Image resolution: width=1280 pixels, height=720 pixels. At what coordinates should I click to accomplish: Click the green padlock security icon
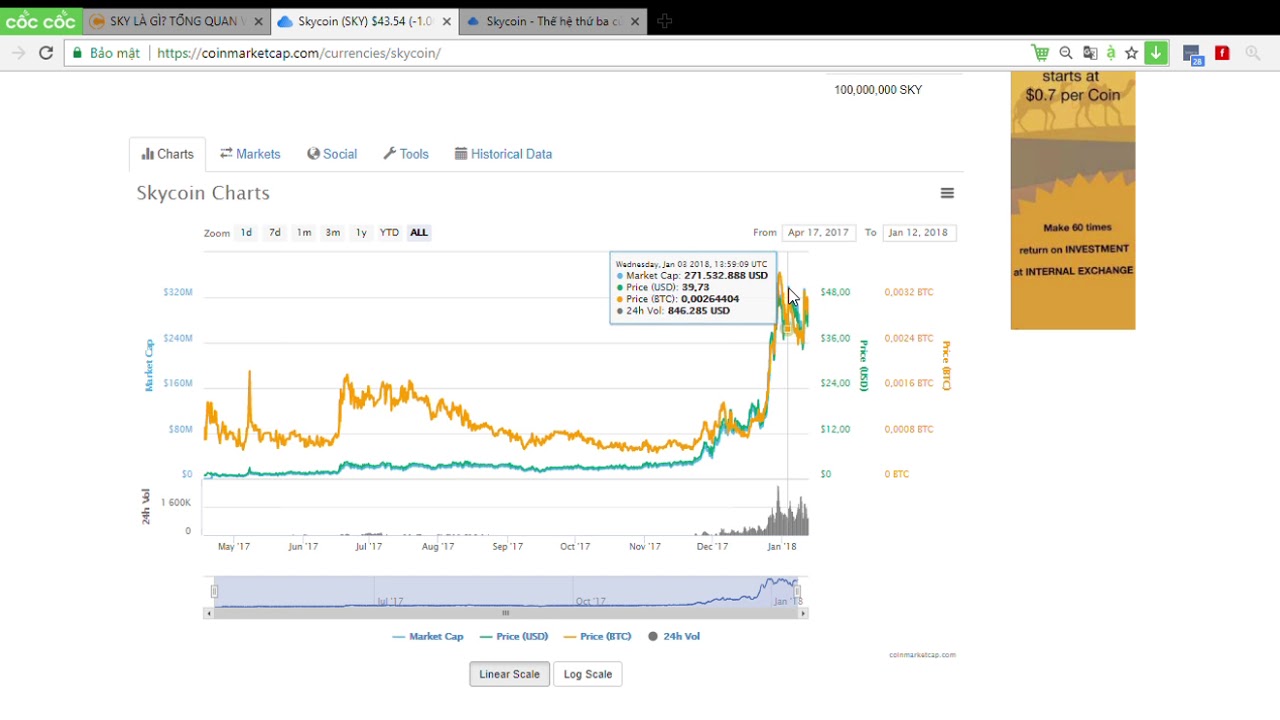pos(77,53)
